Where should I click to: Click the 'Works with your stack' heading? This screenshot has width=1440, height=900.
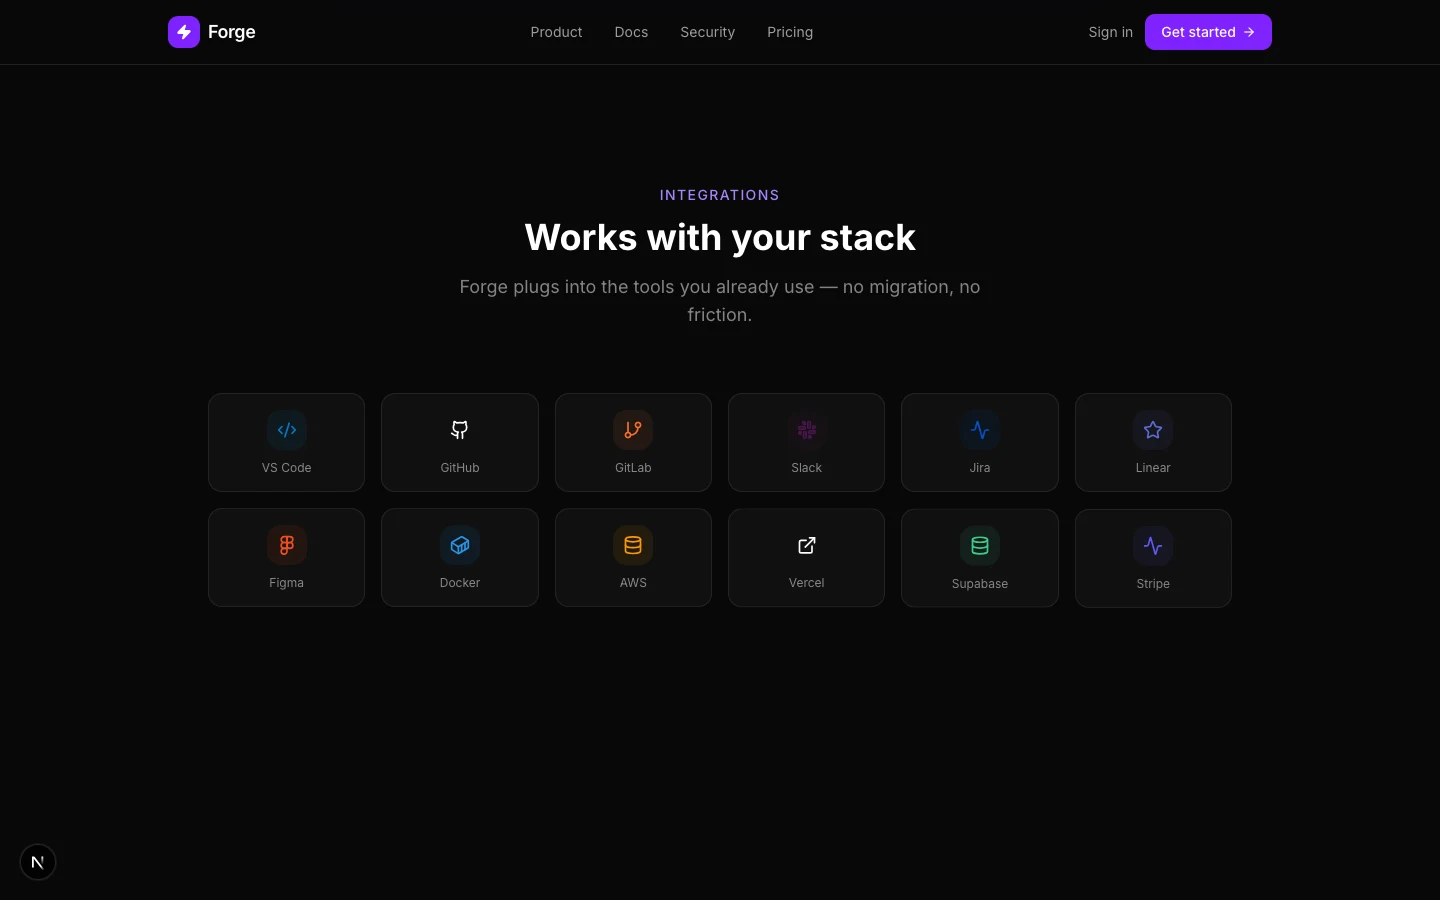720,237
